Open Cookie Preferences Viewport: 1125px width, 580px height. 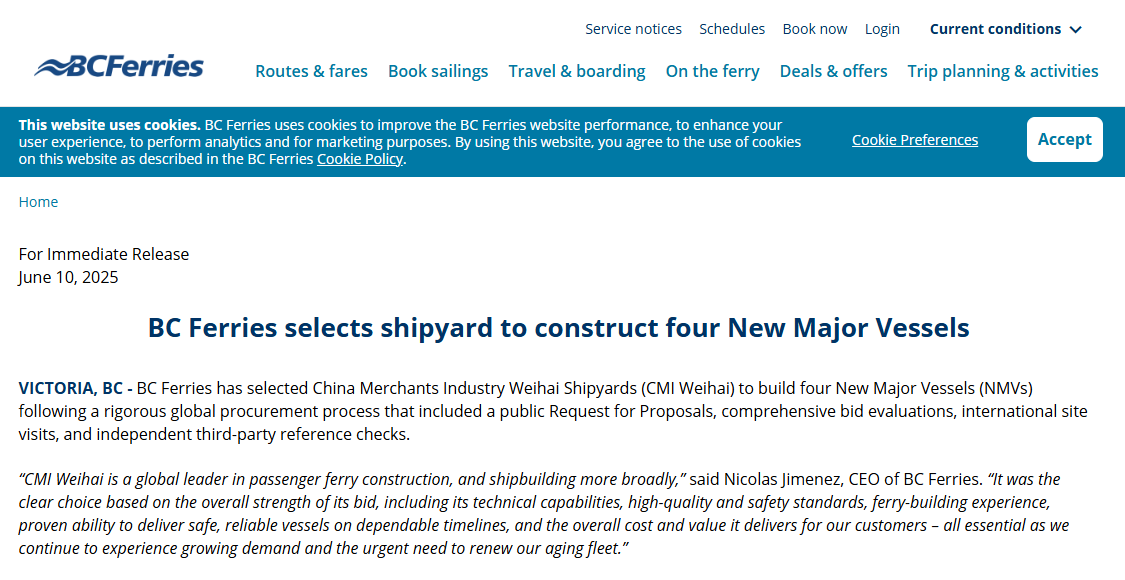coord(915,140)
